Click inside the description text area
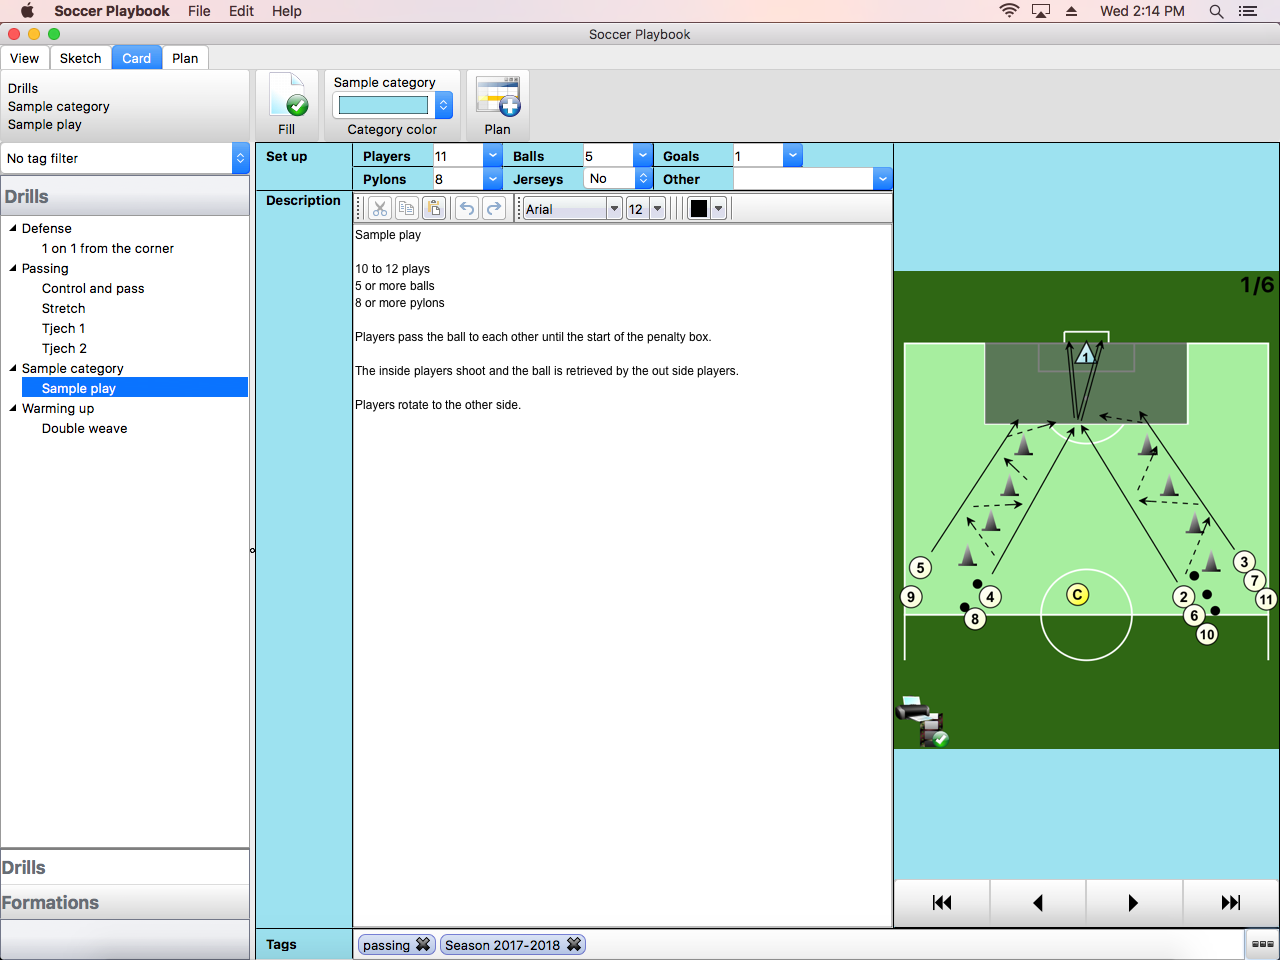 click(x=622, y=575)
